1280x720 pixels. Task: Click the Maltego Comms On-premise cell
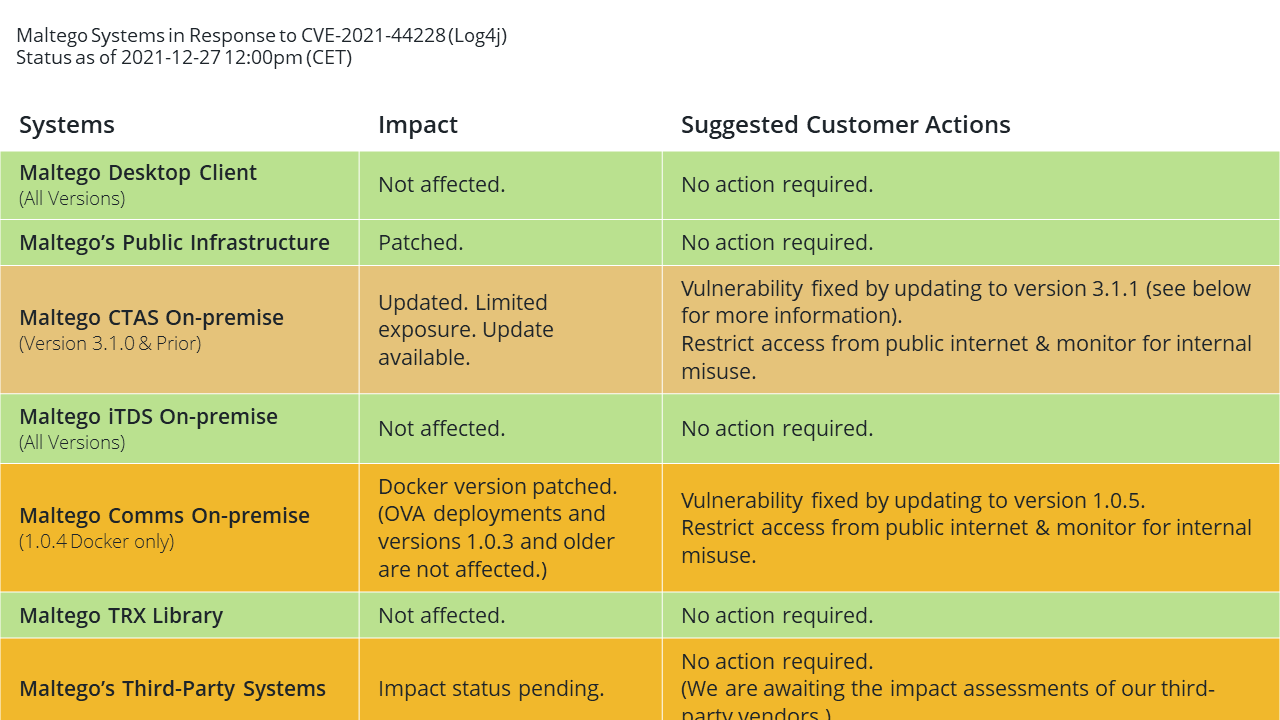click(180, 527)
